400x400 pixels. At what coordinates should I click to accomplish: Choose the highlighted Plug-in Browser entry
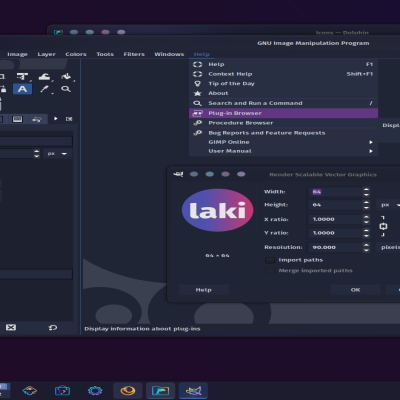click(x=283, y=113)
